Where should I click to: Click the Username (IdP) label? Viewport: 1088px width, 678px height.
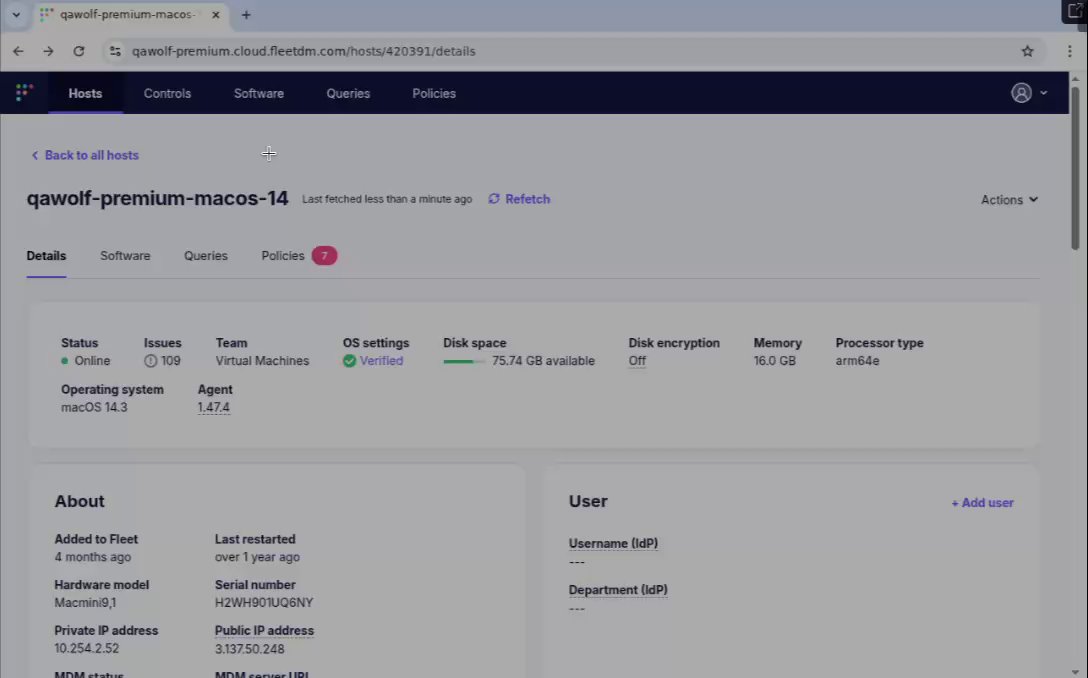(x=613, y=543)
